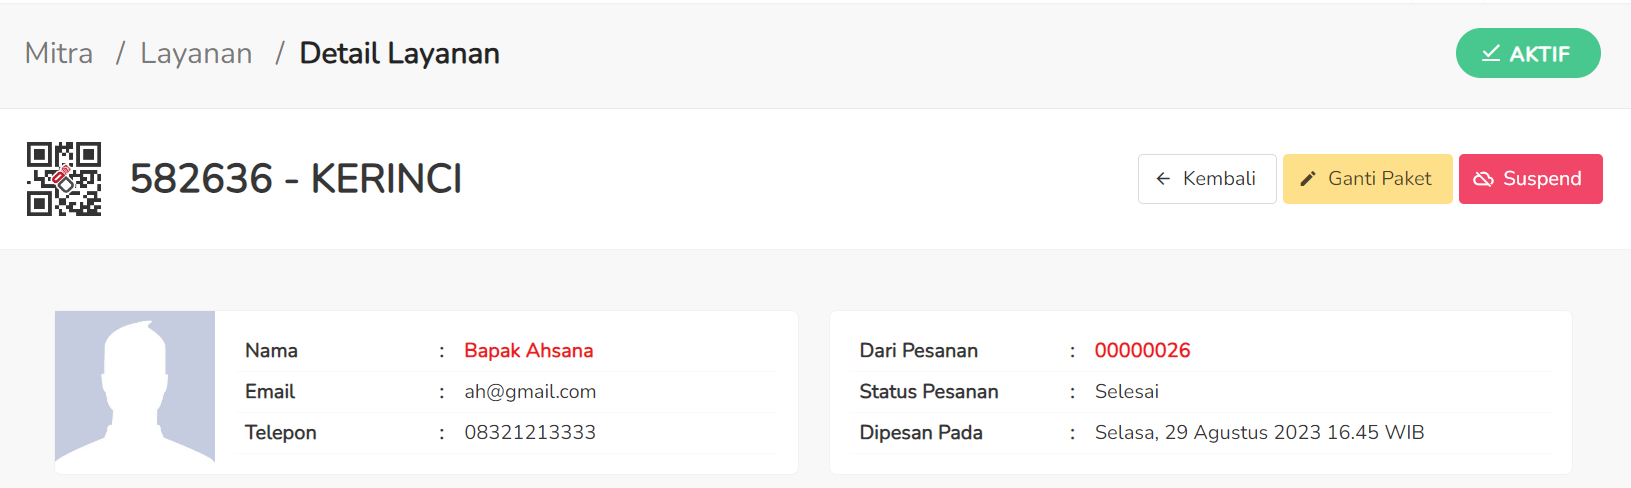Image resolution: width=1631 pixels, height=488 pixels.
Task: Open Layanan breadcrumb link
Action: [x=196, y=53]
